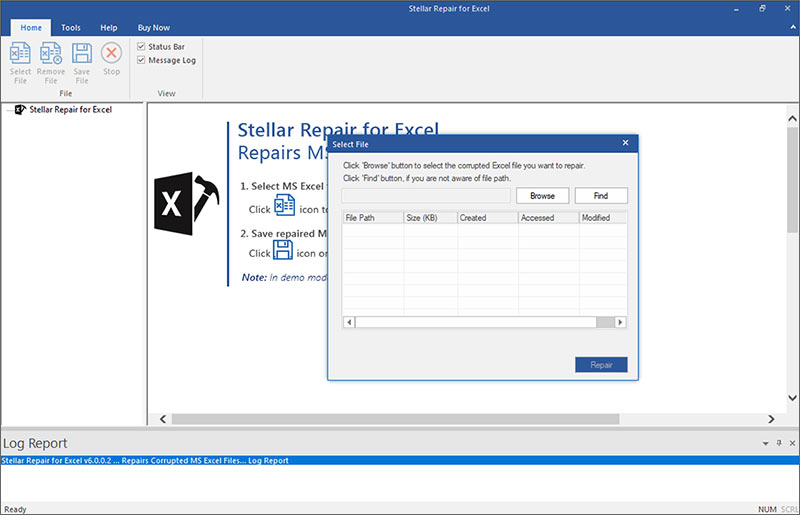Click the file list horizontal scrollbar thumb
Screen dimensions: 800x515
[x=476, y=322]
